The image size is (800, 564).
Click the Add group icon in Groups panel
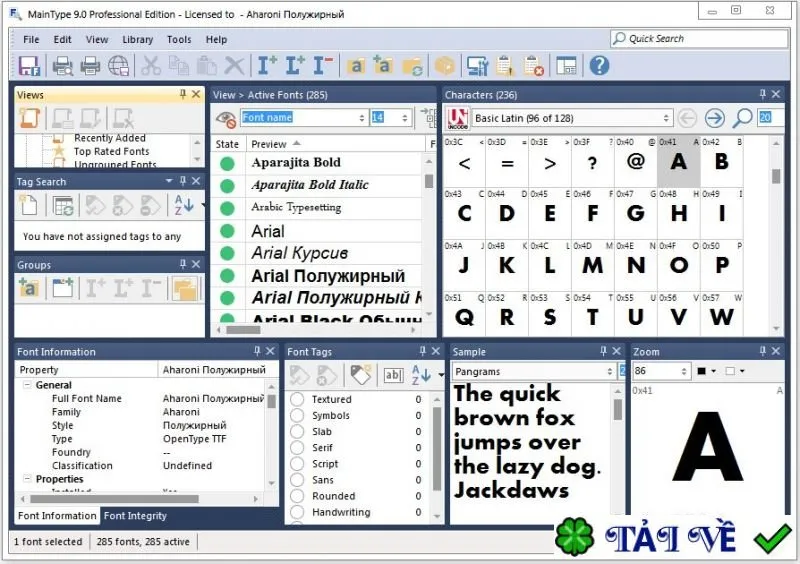click(x=29, y=288)
